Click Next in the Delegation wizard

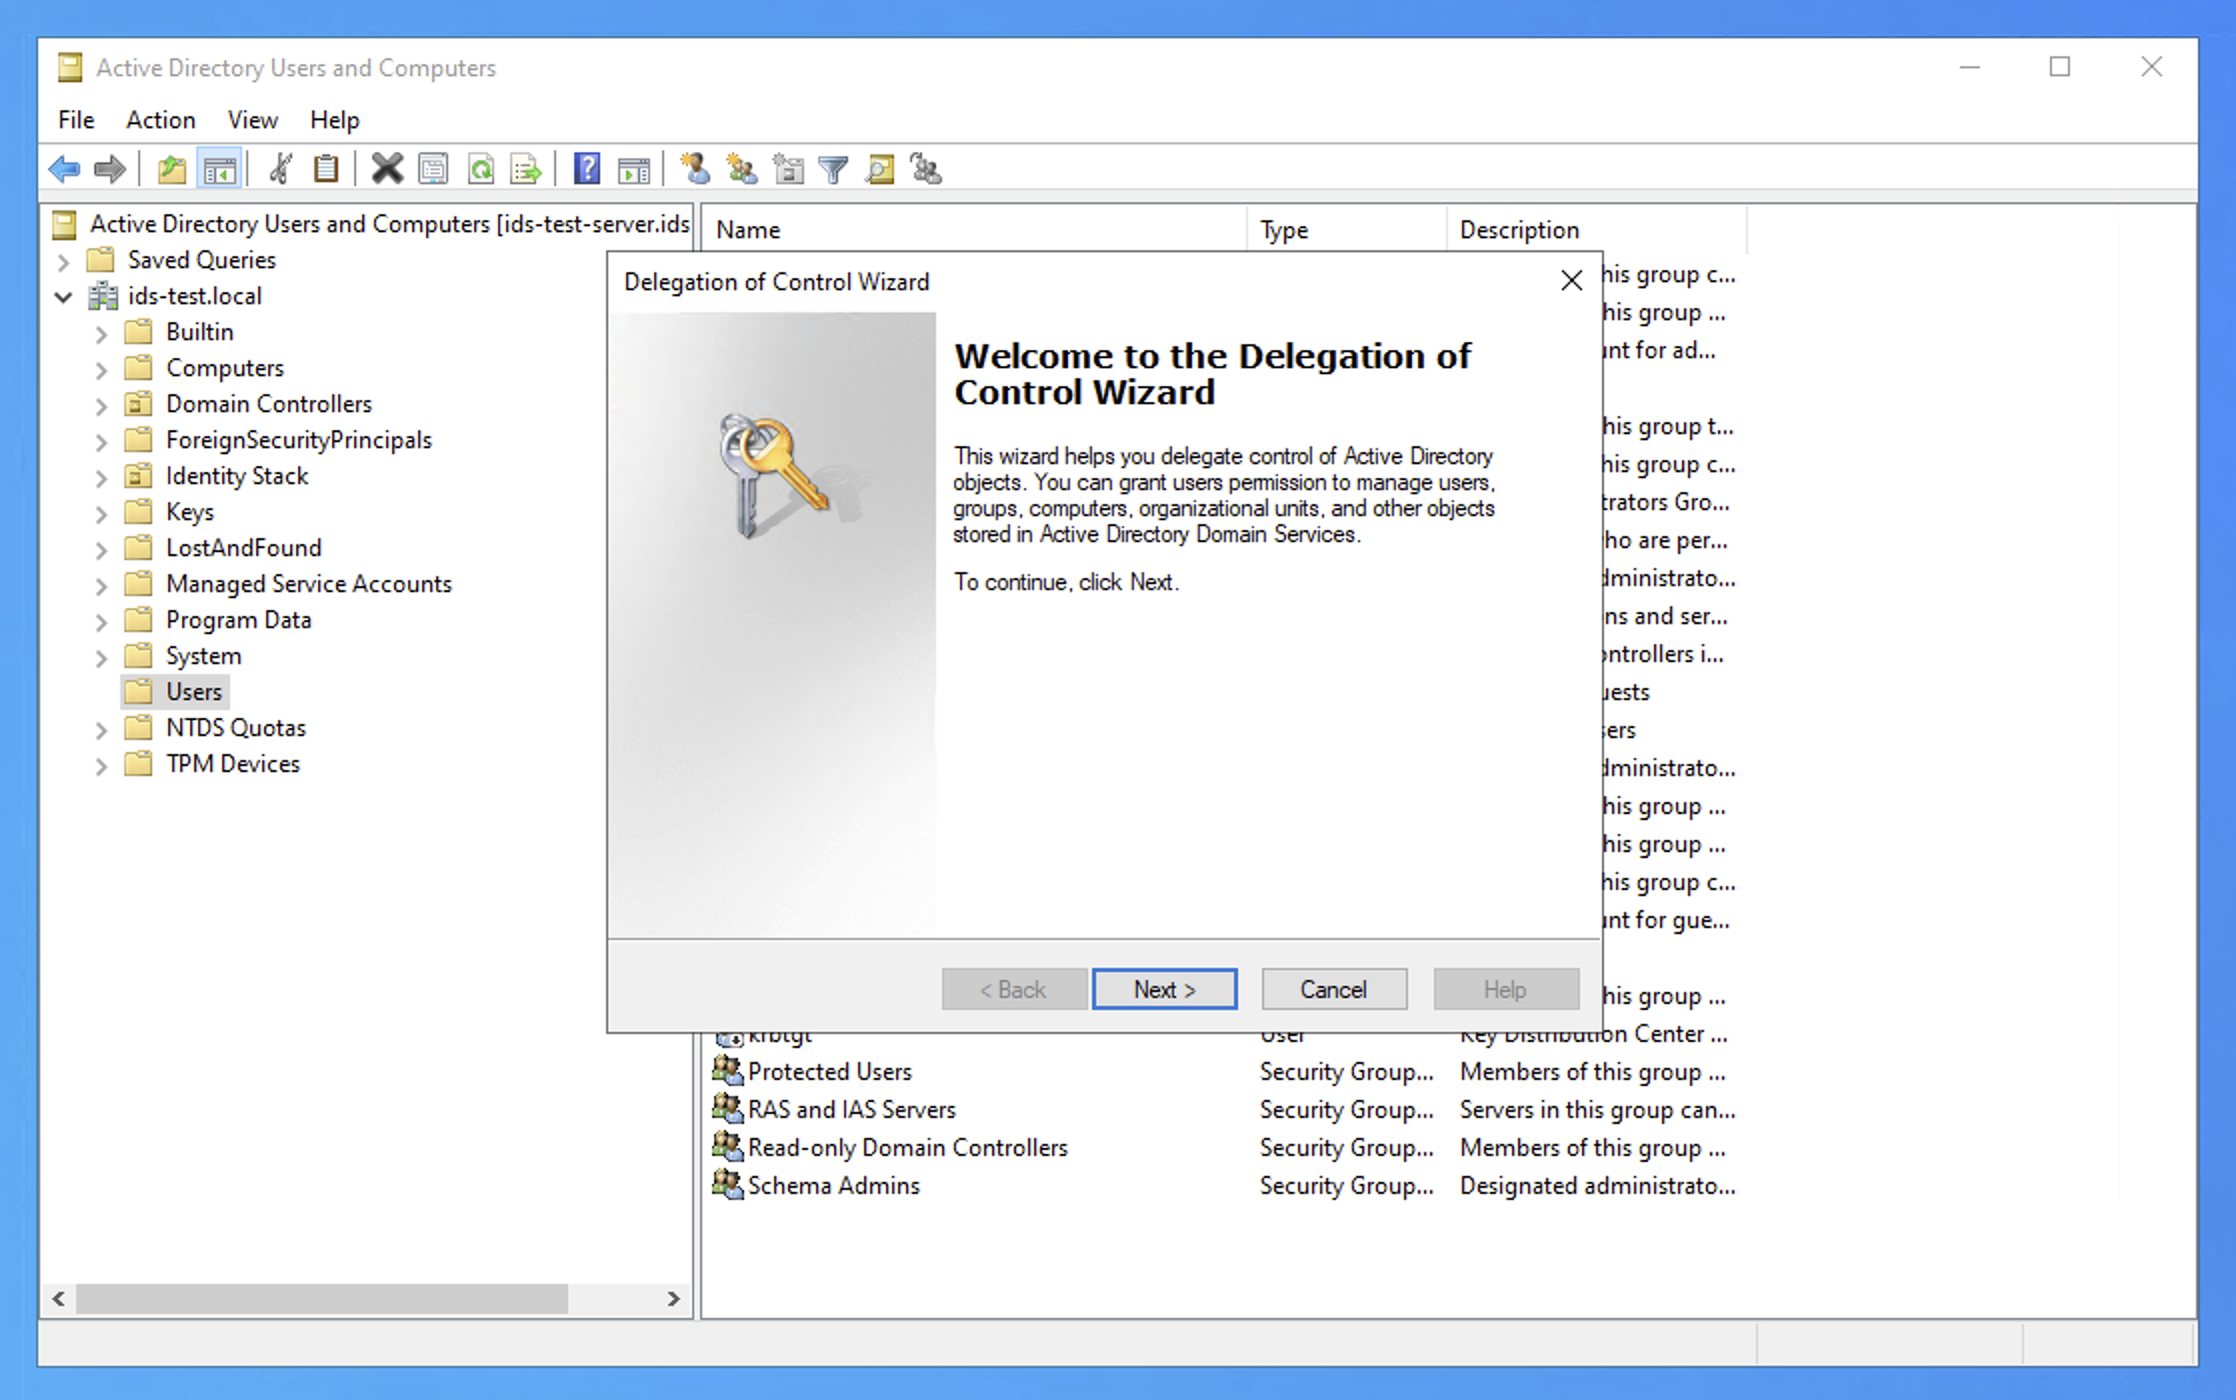(x=1165, y=989)
